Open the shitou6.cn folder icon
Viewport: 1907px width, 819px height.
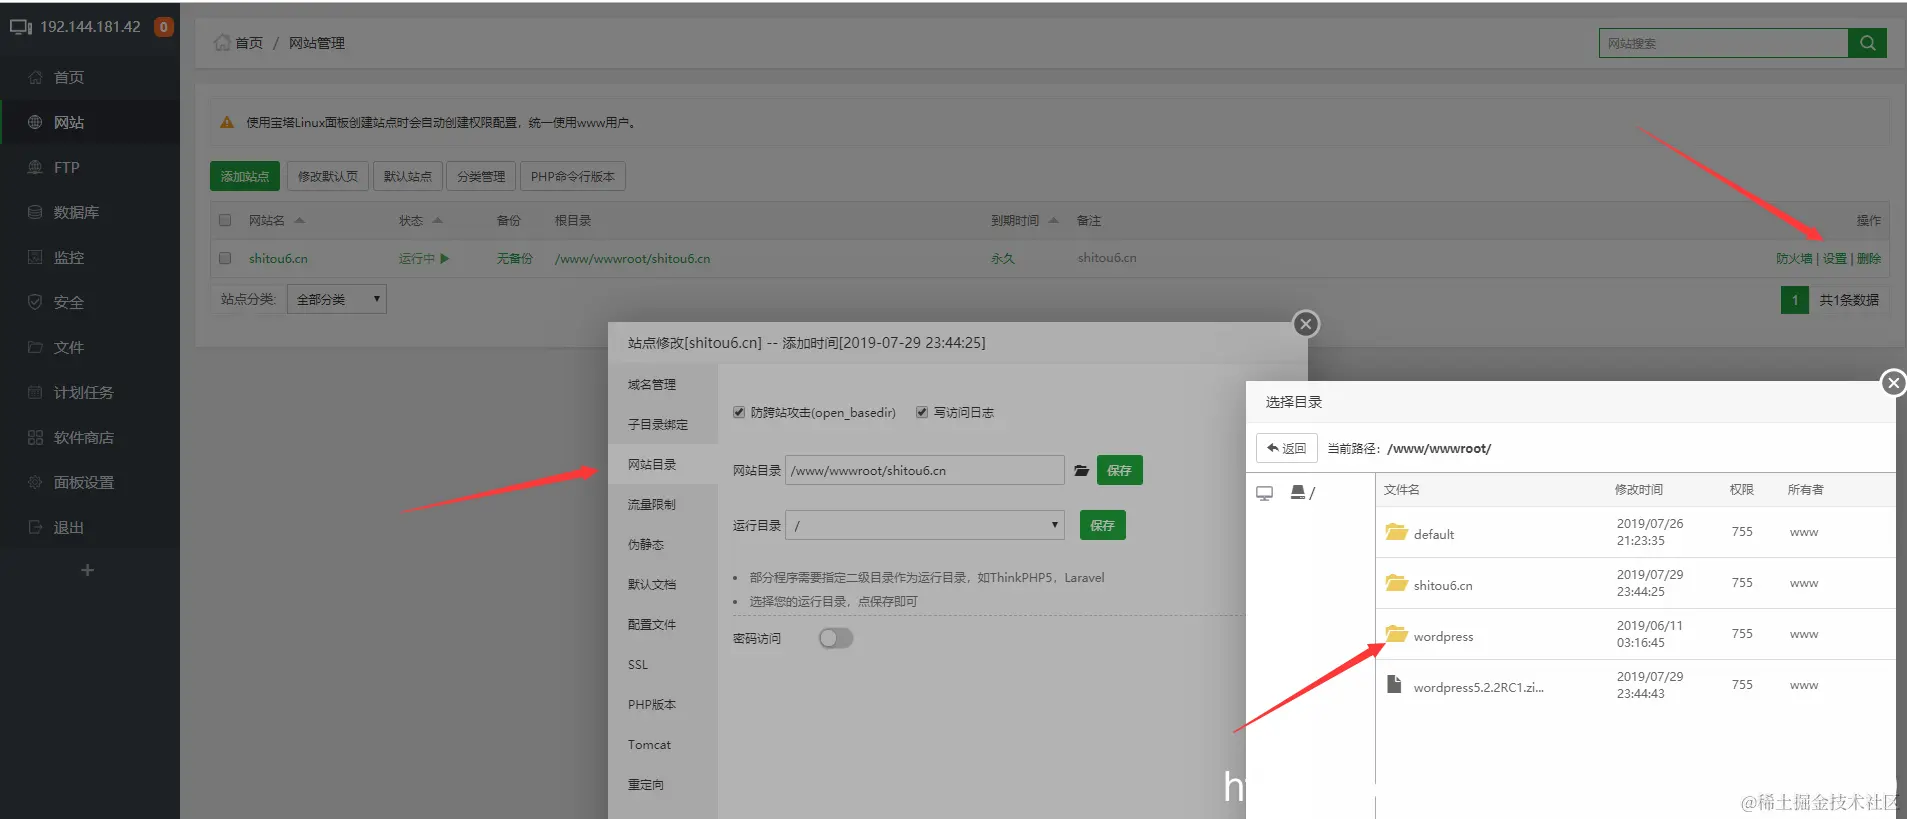point(1396,583)
